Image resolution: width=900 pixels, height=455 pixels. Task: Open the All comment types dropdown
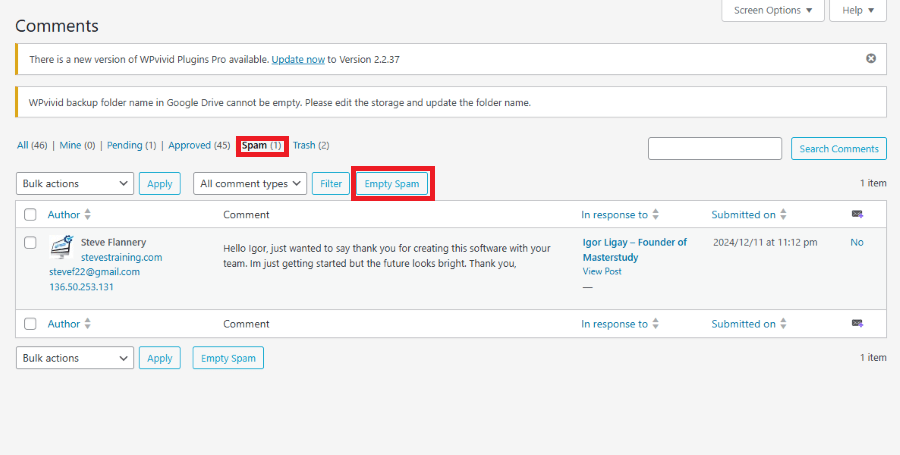tap(249, 184)
